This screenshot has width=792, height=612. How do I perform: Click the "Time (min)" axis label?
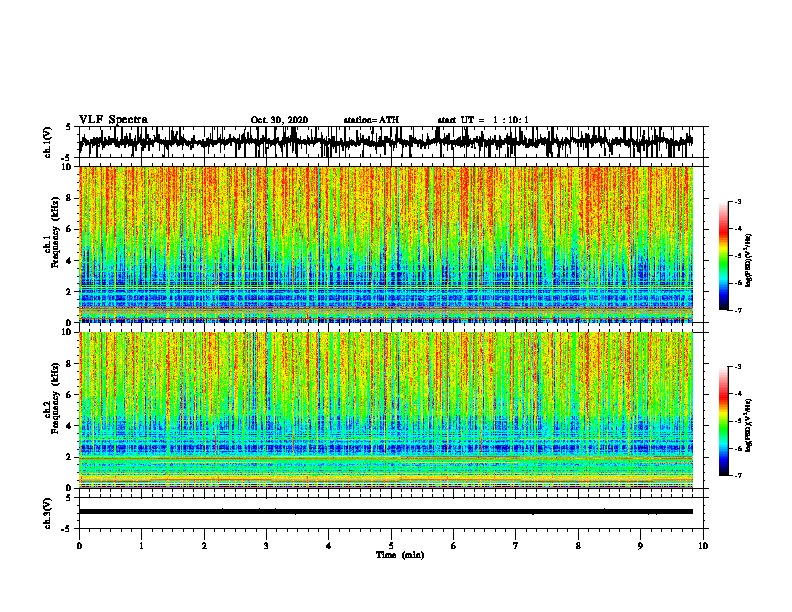point(400,555)
